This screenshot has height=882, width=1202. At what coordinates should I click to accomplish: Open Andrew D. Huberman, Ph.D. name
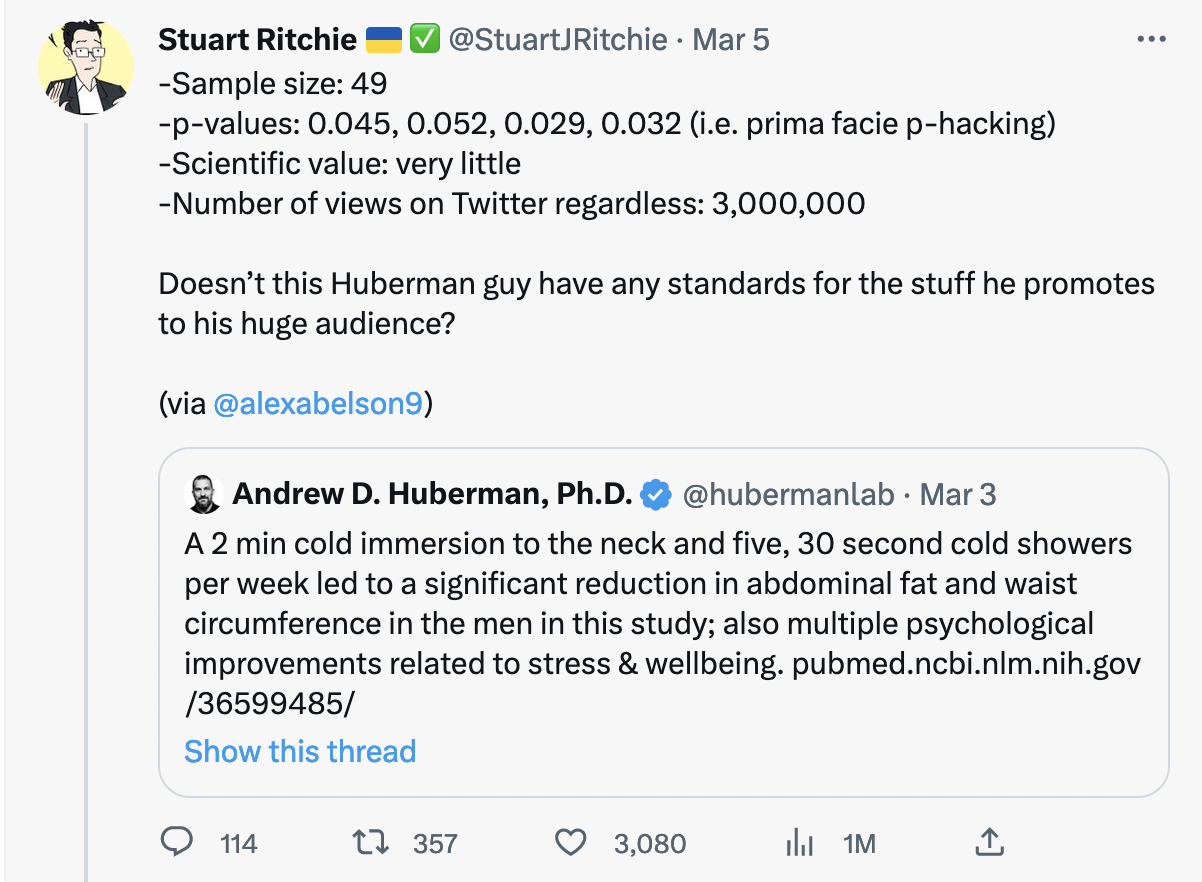(432, 494)
